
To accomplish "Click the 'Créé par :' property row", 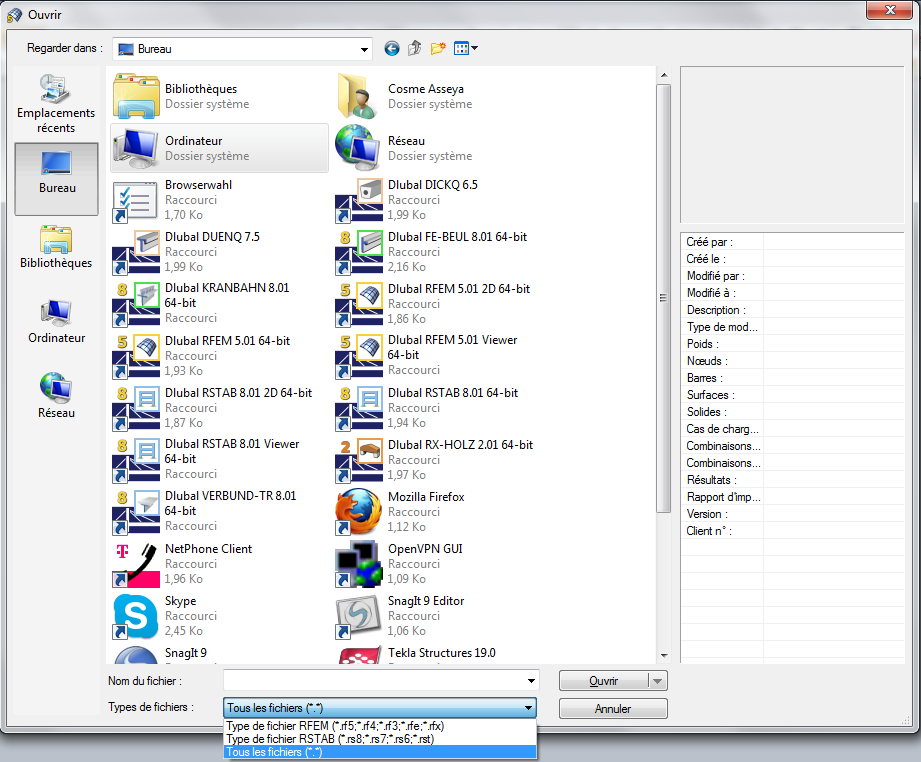I will (x=792, y=242).
